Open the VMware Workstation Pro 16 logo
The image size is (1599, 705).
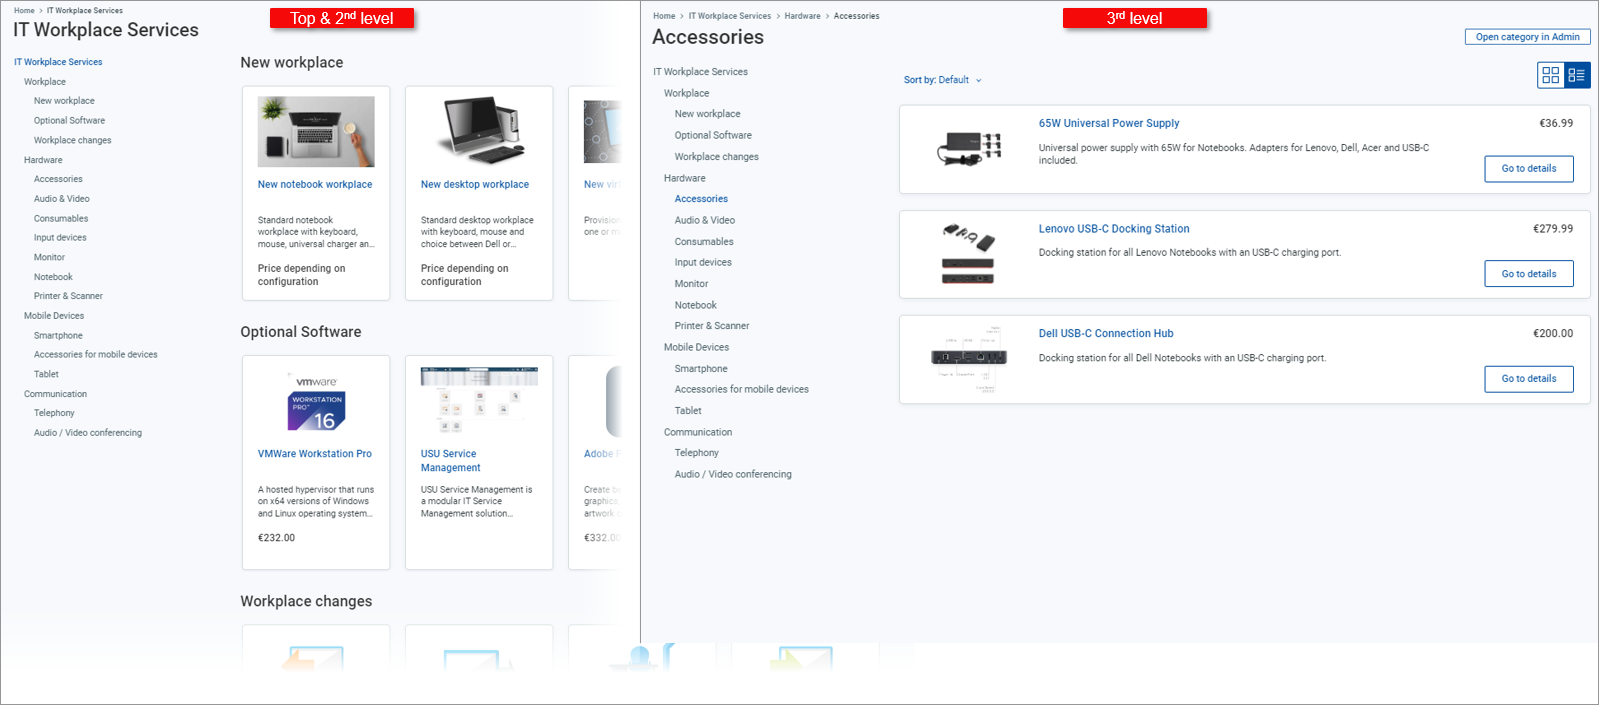316,402
